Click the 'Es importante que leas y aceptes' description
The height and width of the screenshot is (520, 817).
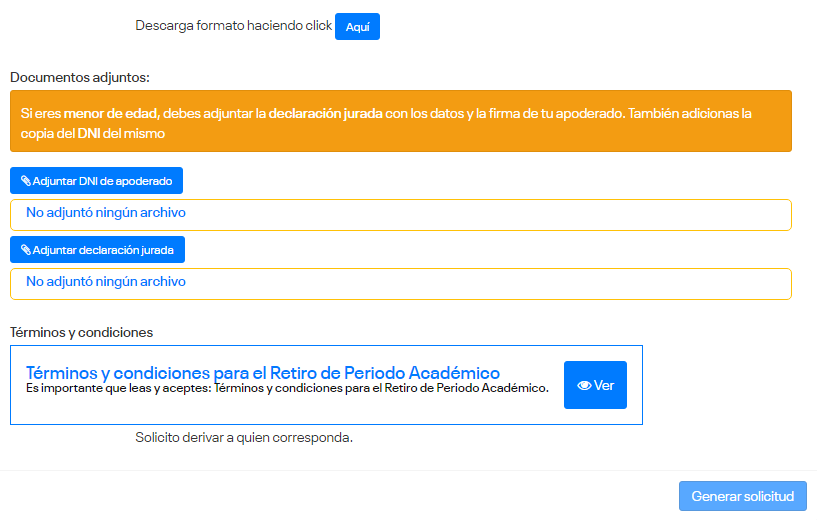point(287,388)
